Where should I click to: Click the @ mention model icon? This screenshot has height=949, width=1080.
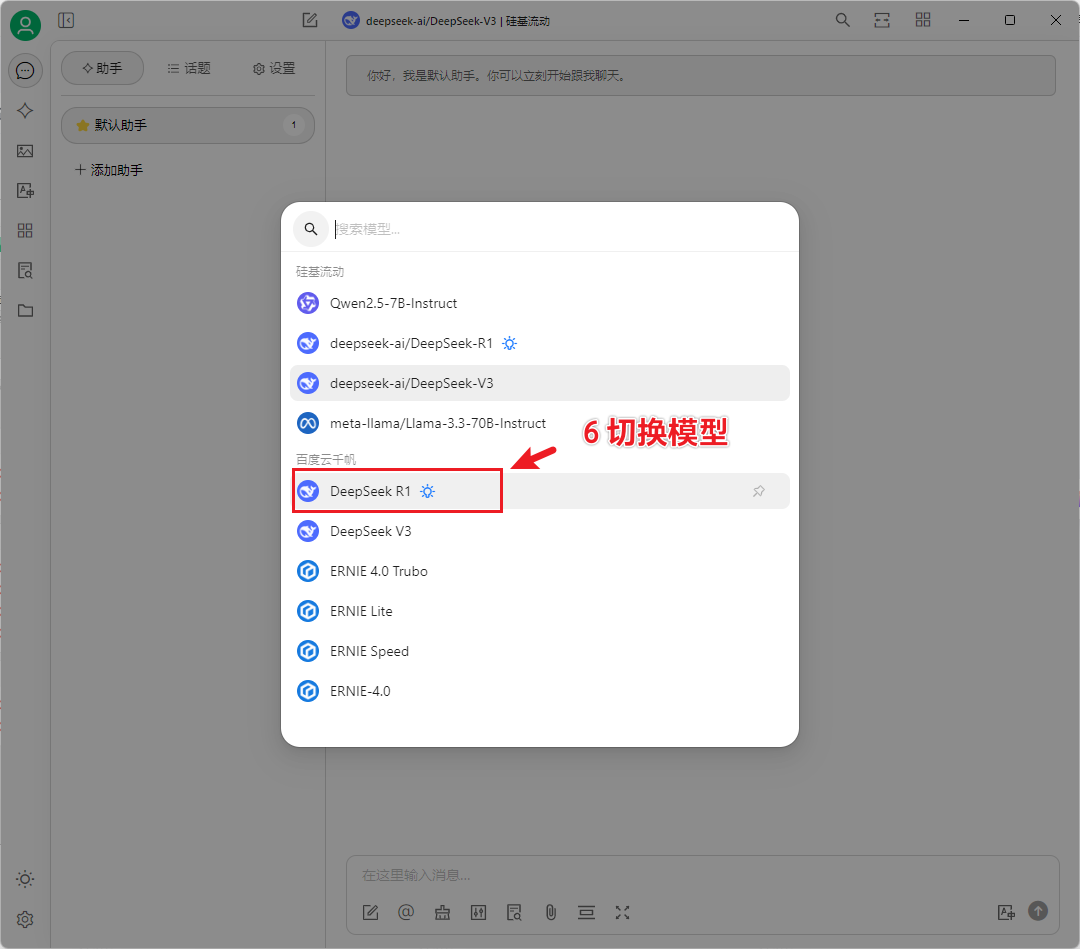(406, 912)
